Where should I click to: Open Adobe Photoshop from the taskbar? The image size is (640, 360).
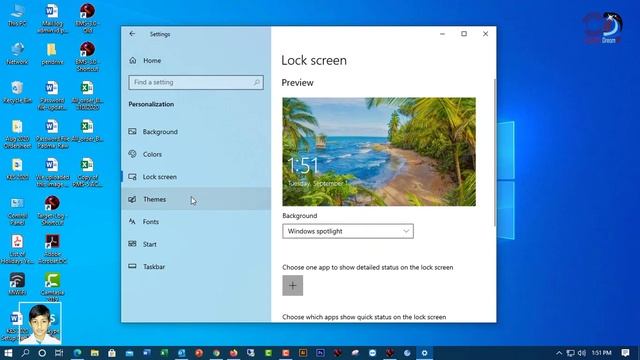(x=320, y=353)
